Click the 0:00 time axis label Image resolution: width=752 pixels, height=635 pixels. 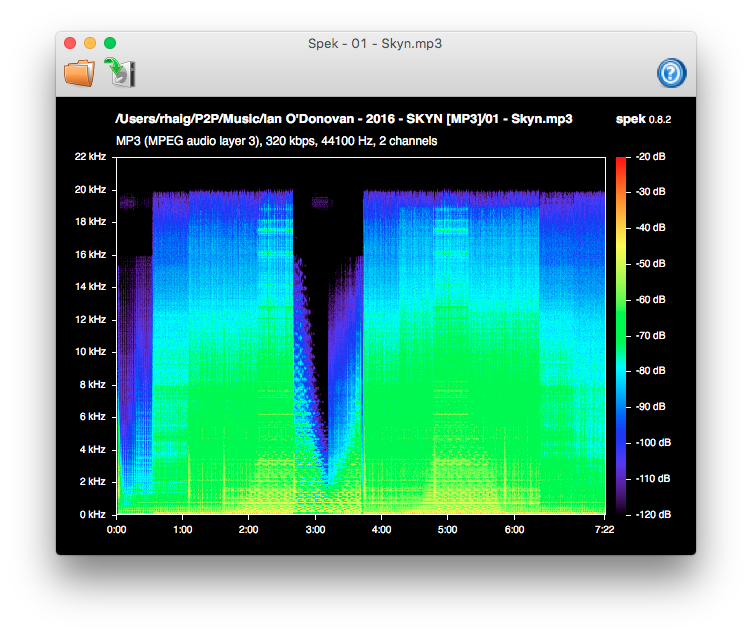117,529
